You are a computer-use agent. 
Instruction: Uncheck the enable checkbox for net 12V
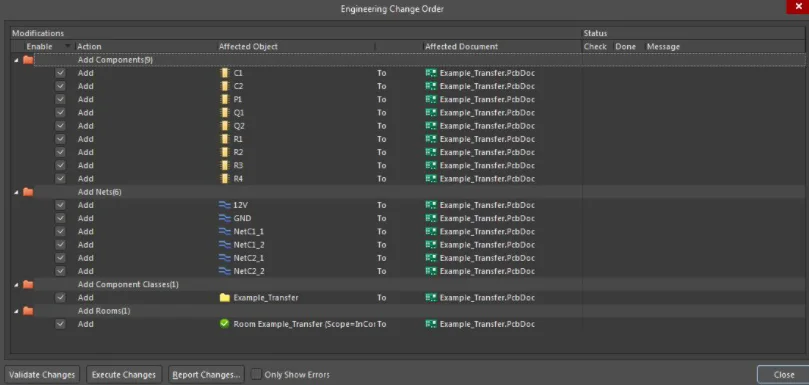[60, 205]
